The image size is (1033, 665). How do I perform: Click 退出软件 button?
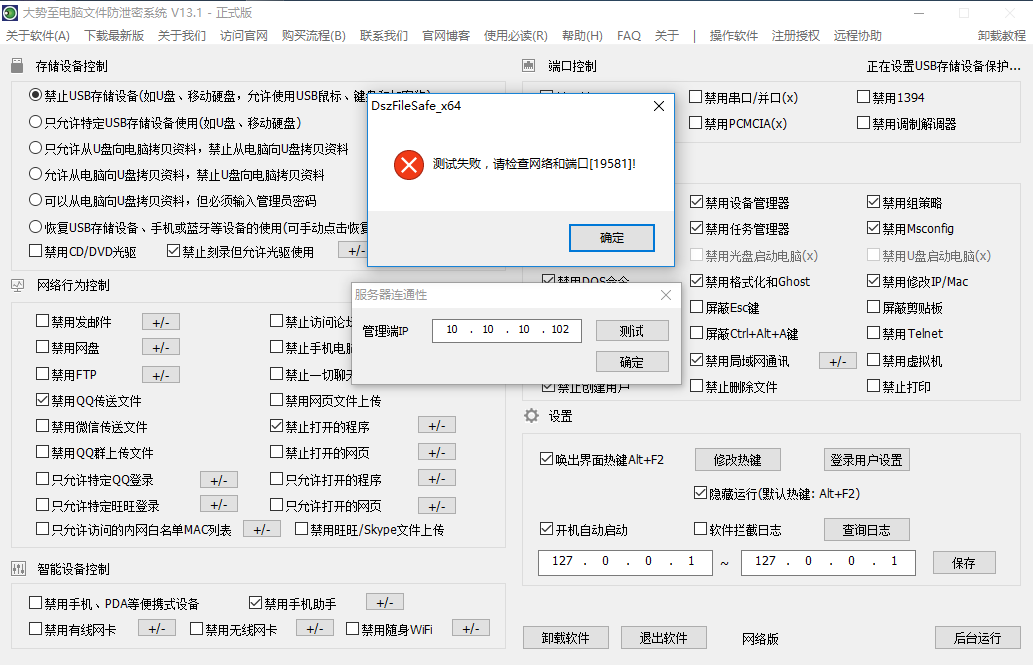pyautogui.click(x=663, y=638)
